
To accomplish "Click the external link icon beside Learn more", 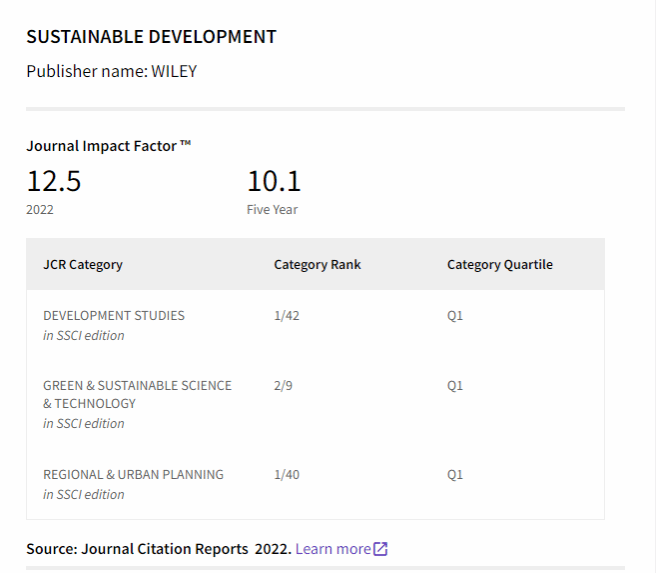I will 380,549.
